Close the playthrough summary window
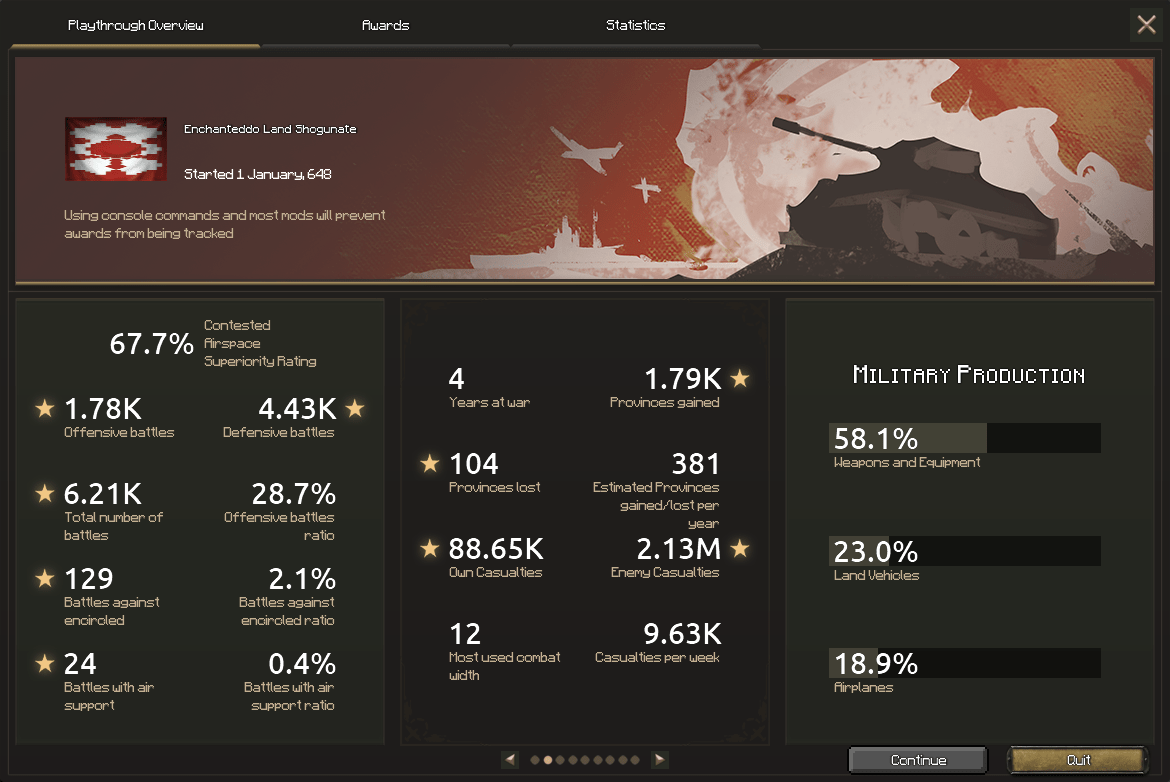1170x782 pixels. coord(1146,25)
